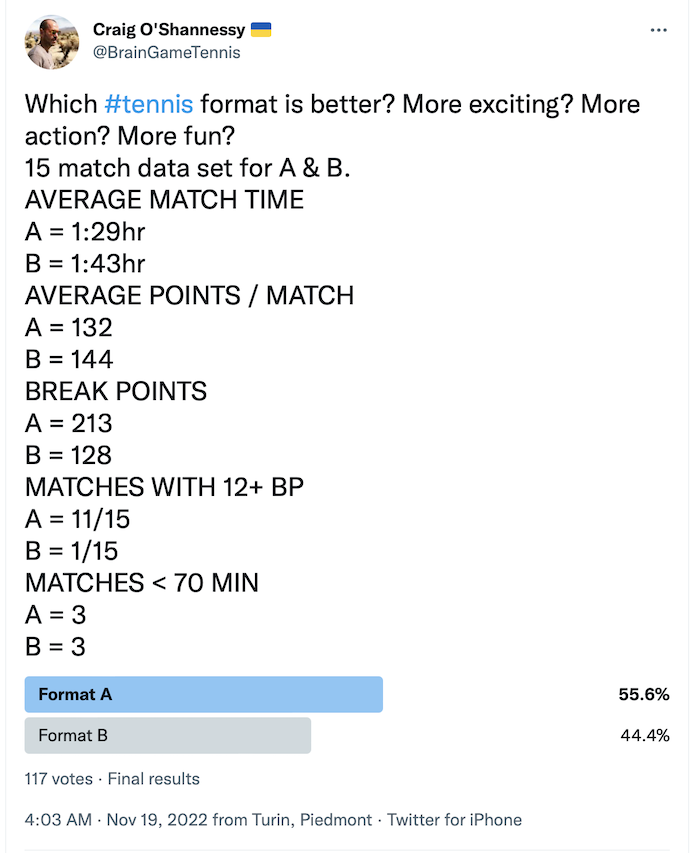Click the MATCHES WITH 12+ BP line
The width and height of the screenshot is (700, 853).
pyautogui.click(x=164, y=487)
